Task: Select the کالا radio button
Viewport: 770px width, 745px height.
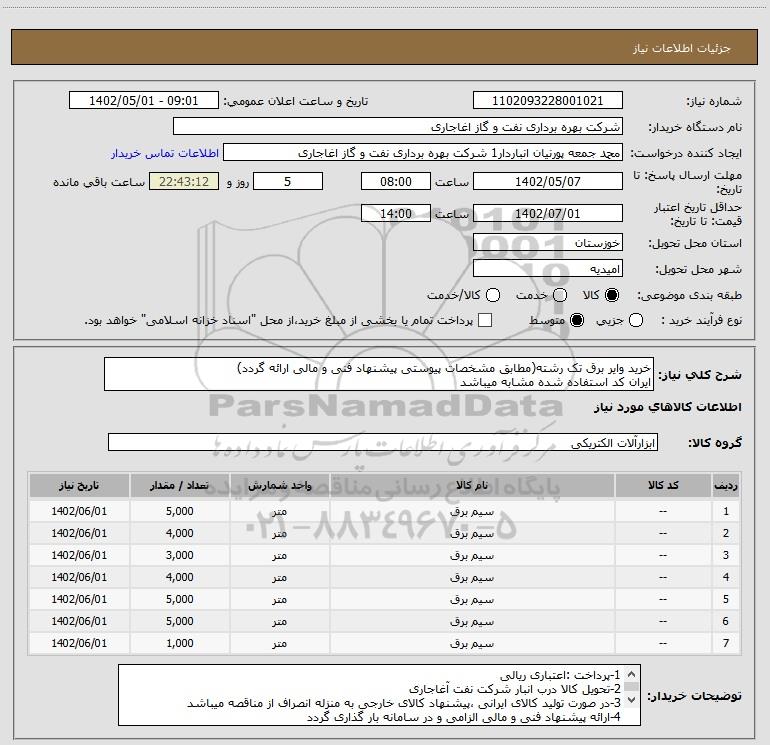Action: [612, 295]
